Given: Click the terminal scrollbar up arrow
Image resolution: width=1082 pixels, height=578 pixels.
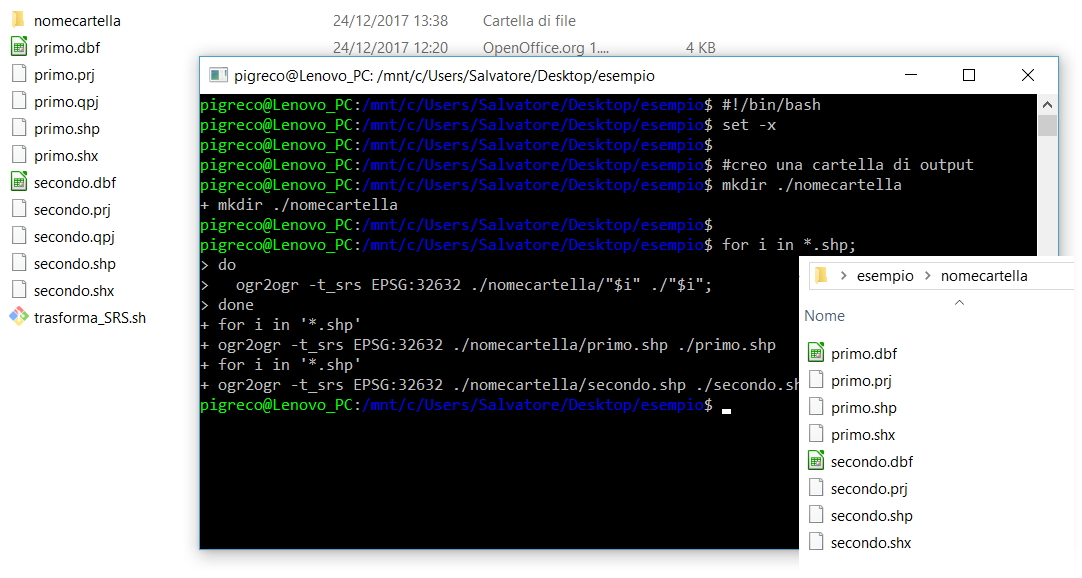Looking at the screenshot, I should [1047, 104].
